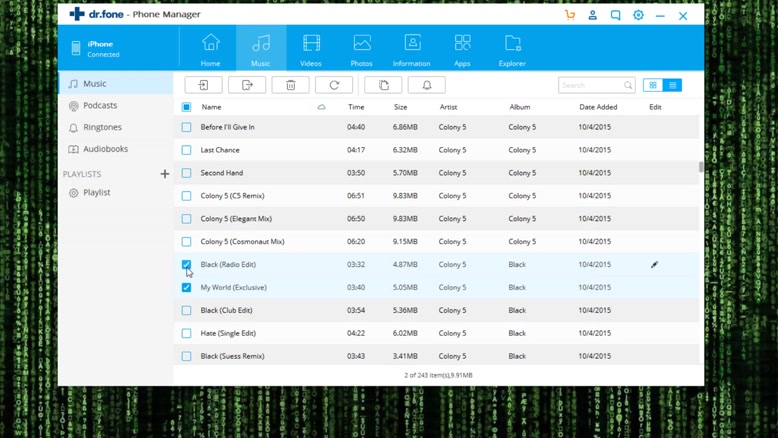Image resolution: width=778 pixels, height=438 pixels.
Task: Delete selected songs with trash icon
Action: (x=290, y=85)
